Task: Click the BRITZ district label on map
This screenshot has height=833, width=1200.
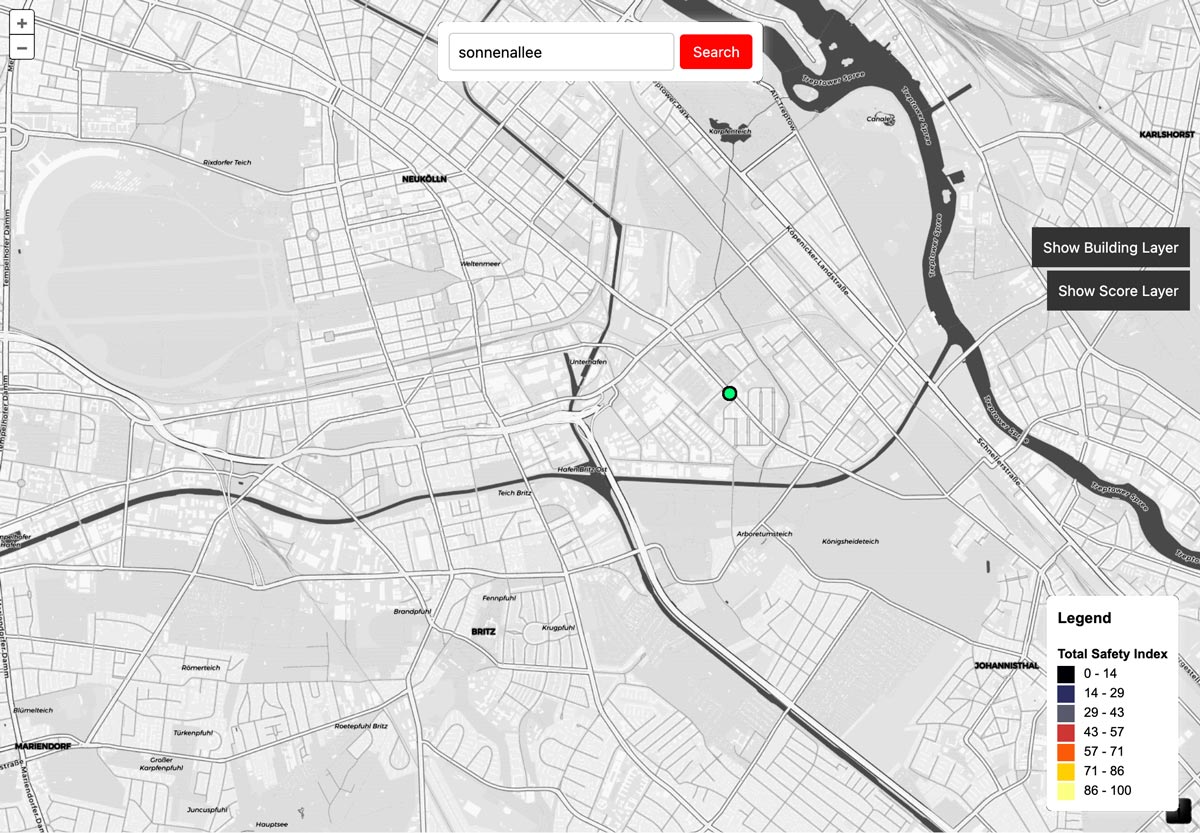Action: point(483,632)
